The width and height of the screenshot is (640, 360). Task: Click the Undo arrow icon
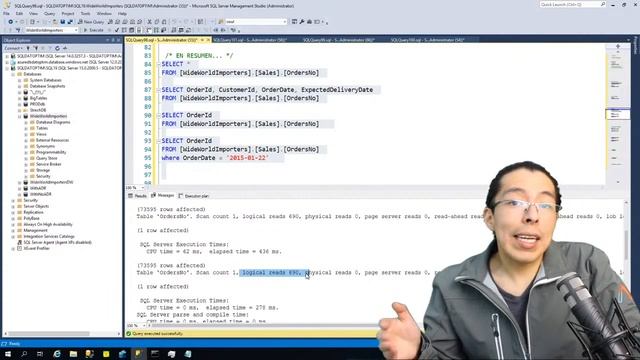pyautogui.click(x=174, y=22)
